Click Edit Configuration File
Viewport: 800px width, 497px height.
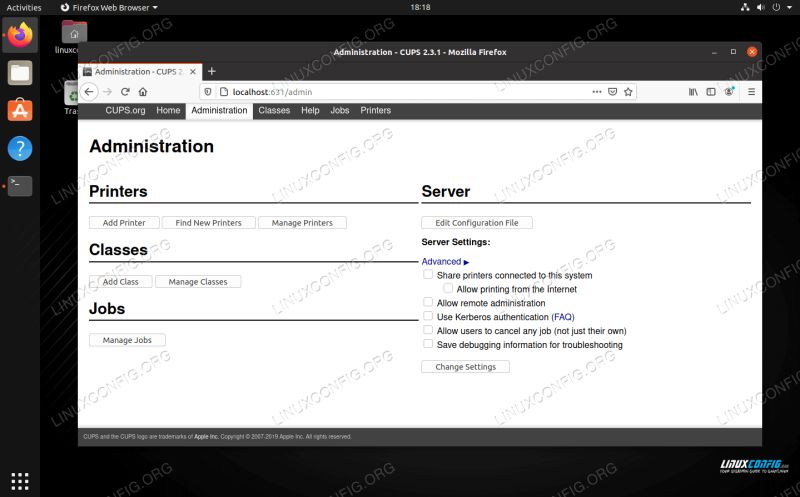pos(477,223)
